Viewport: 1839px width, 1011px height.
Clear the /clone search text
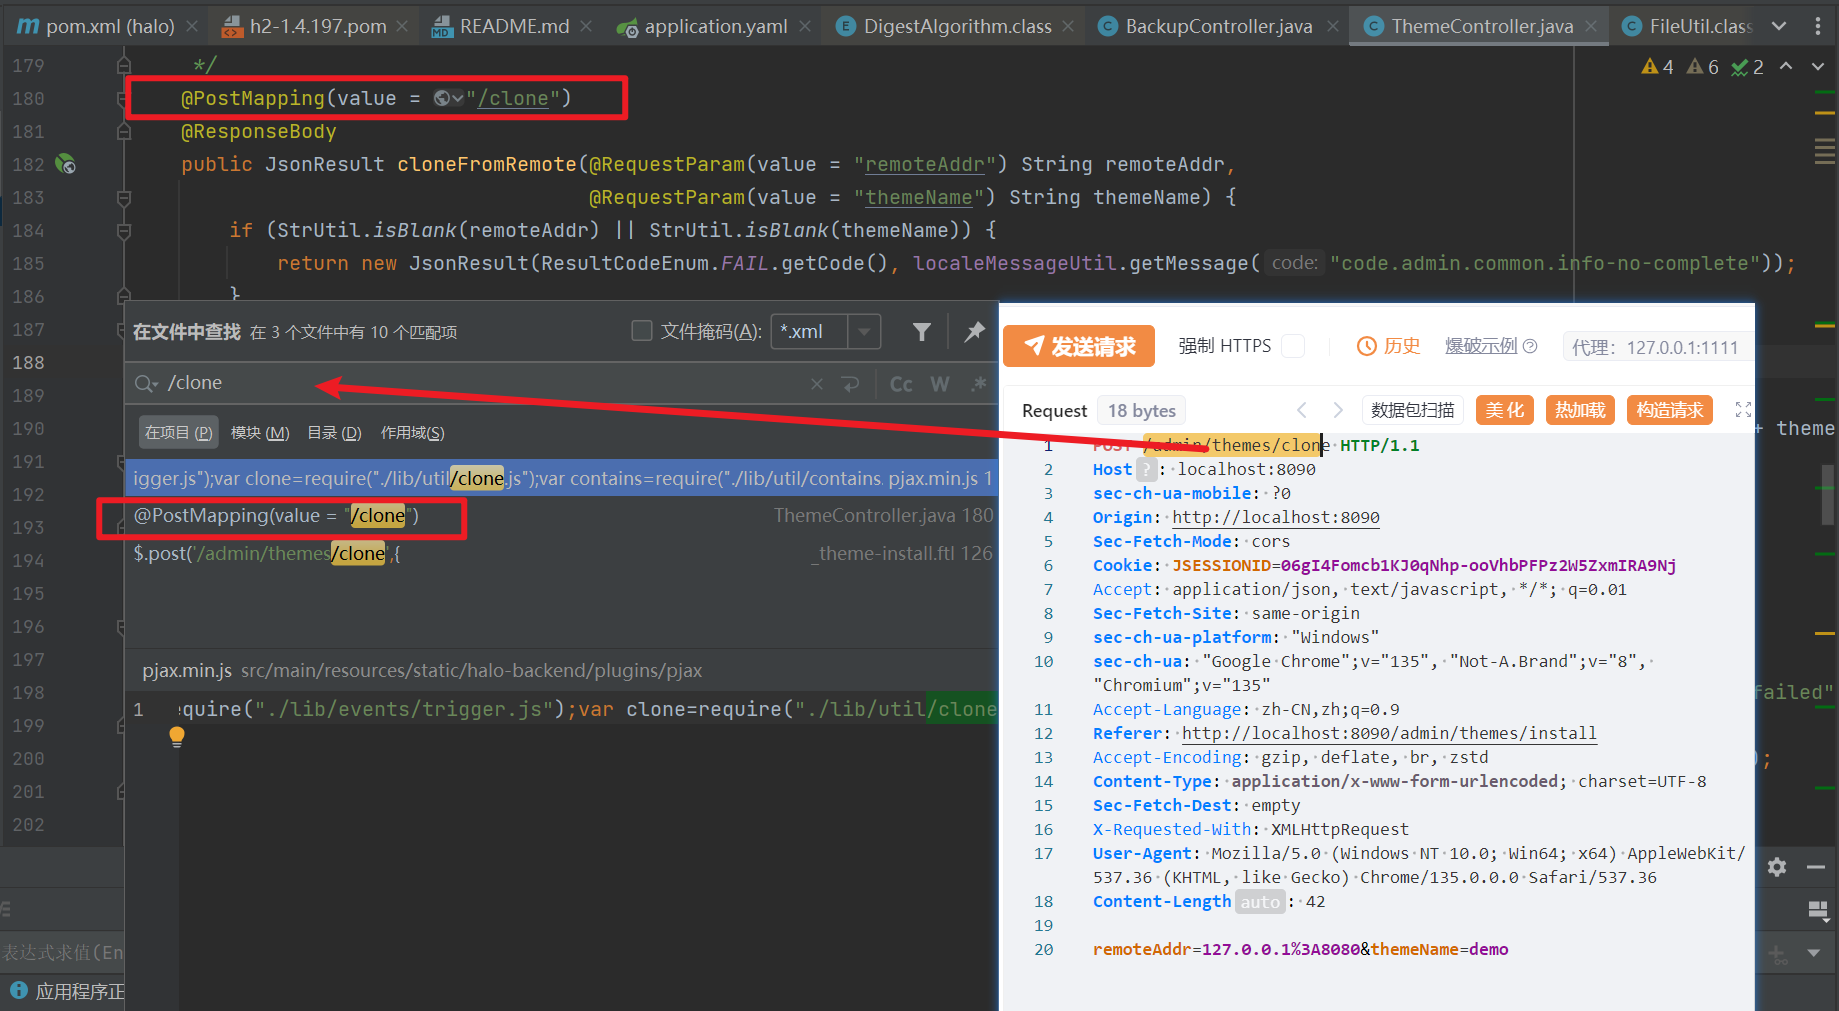817,384
